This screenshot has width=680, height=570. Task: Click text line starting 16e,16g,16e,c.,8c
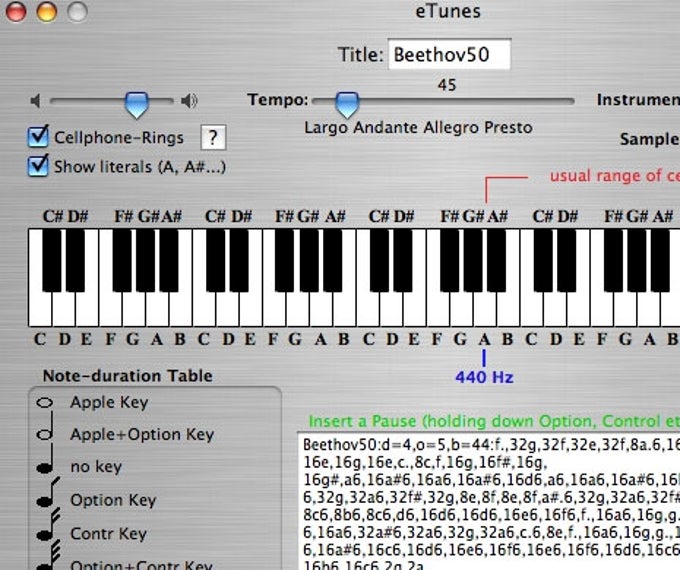pos(425,463)
